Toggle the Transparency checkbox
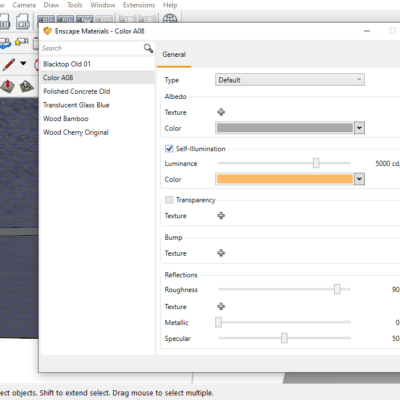Viewport: 400px width, 400px height. tap(169, 200)
